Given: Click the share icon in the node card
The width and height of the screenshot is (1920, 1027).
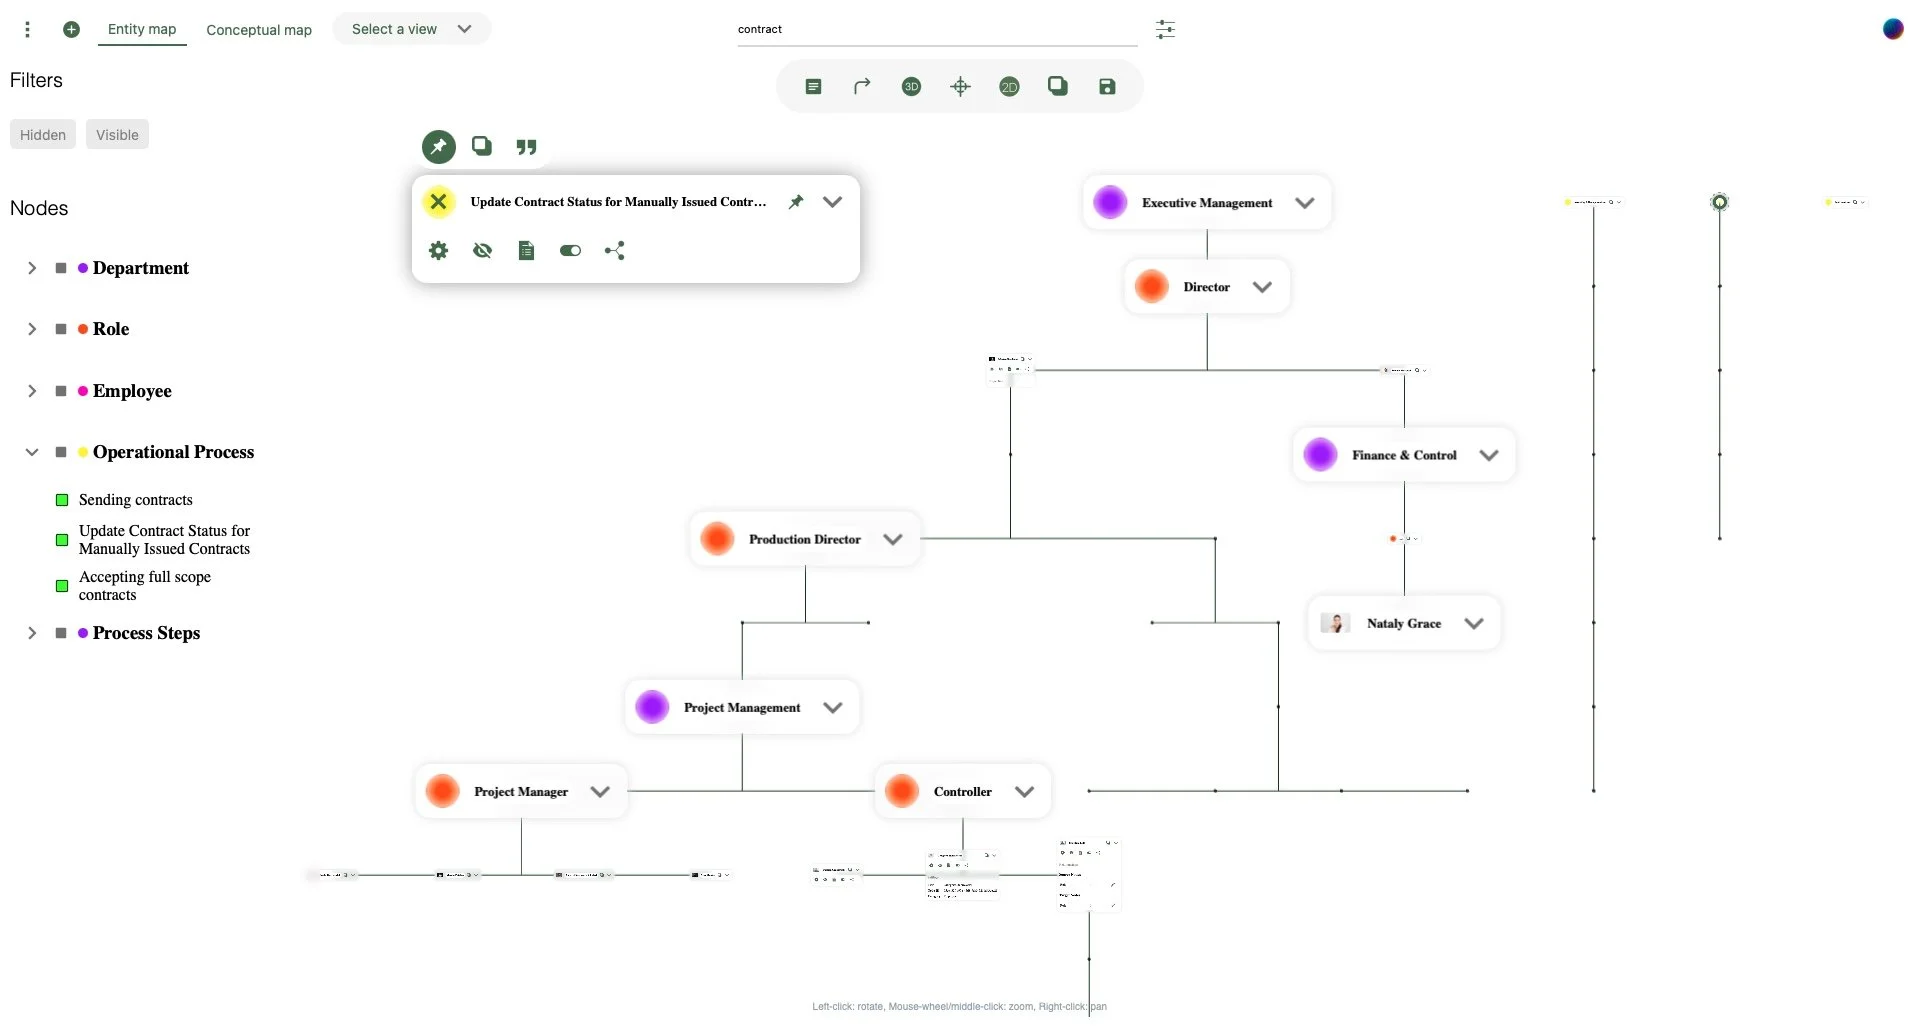Looking at the screenshot, I should (x=614, y=250).
